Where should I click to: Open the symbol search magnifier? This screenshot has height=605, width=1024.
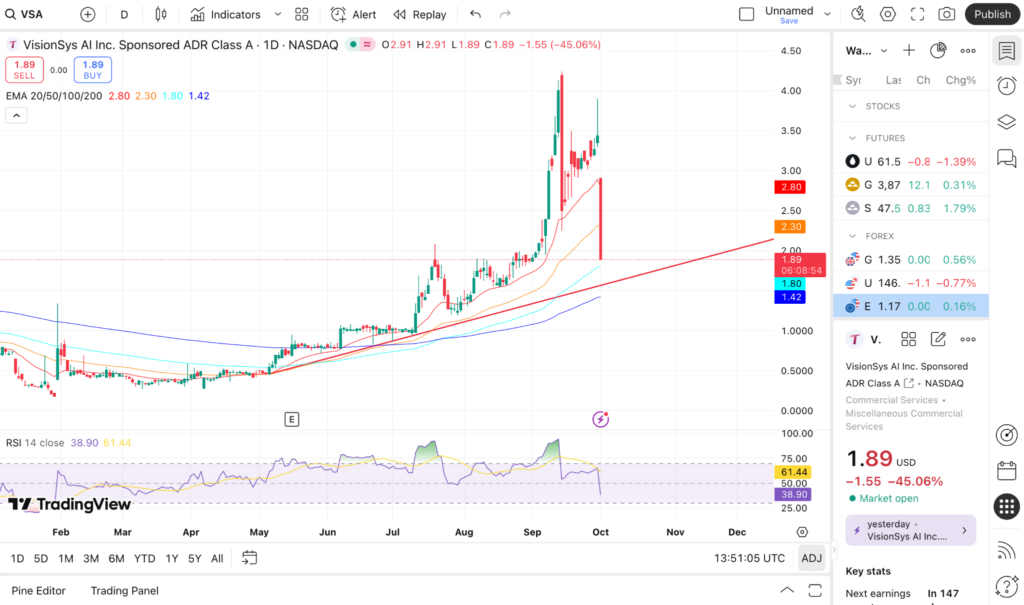[x=14, y=14]
